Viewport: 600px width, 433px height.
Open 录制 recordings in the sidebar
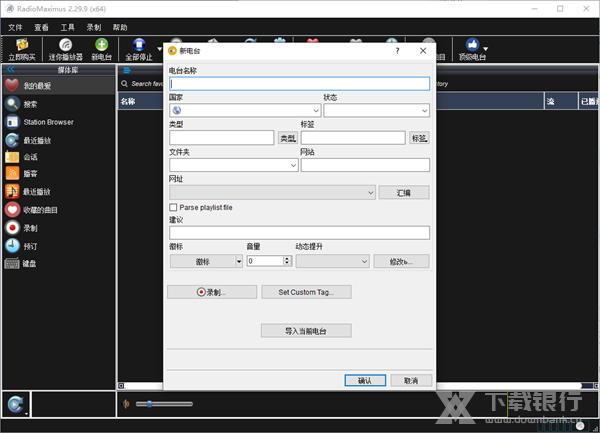point(59,228)
